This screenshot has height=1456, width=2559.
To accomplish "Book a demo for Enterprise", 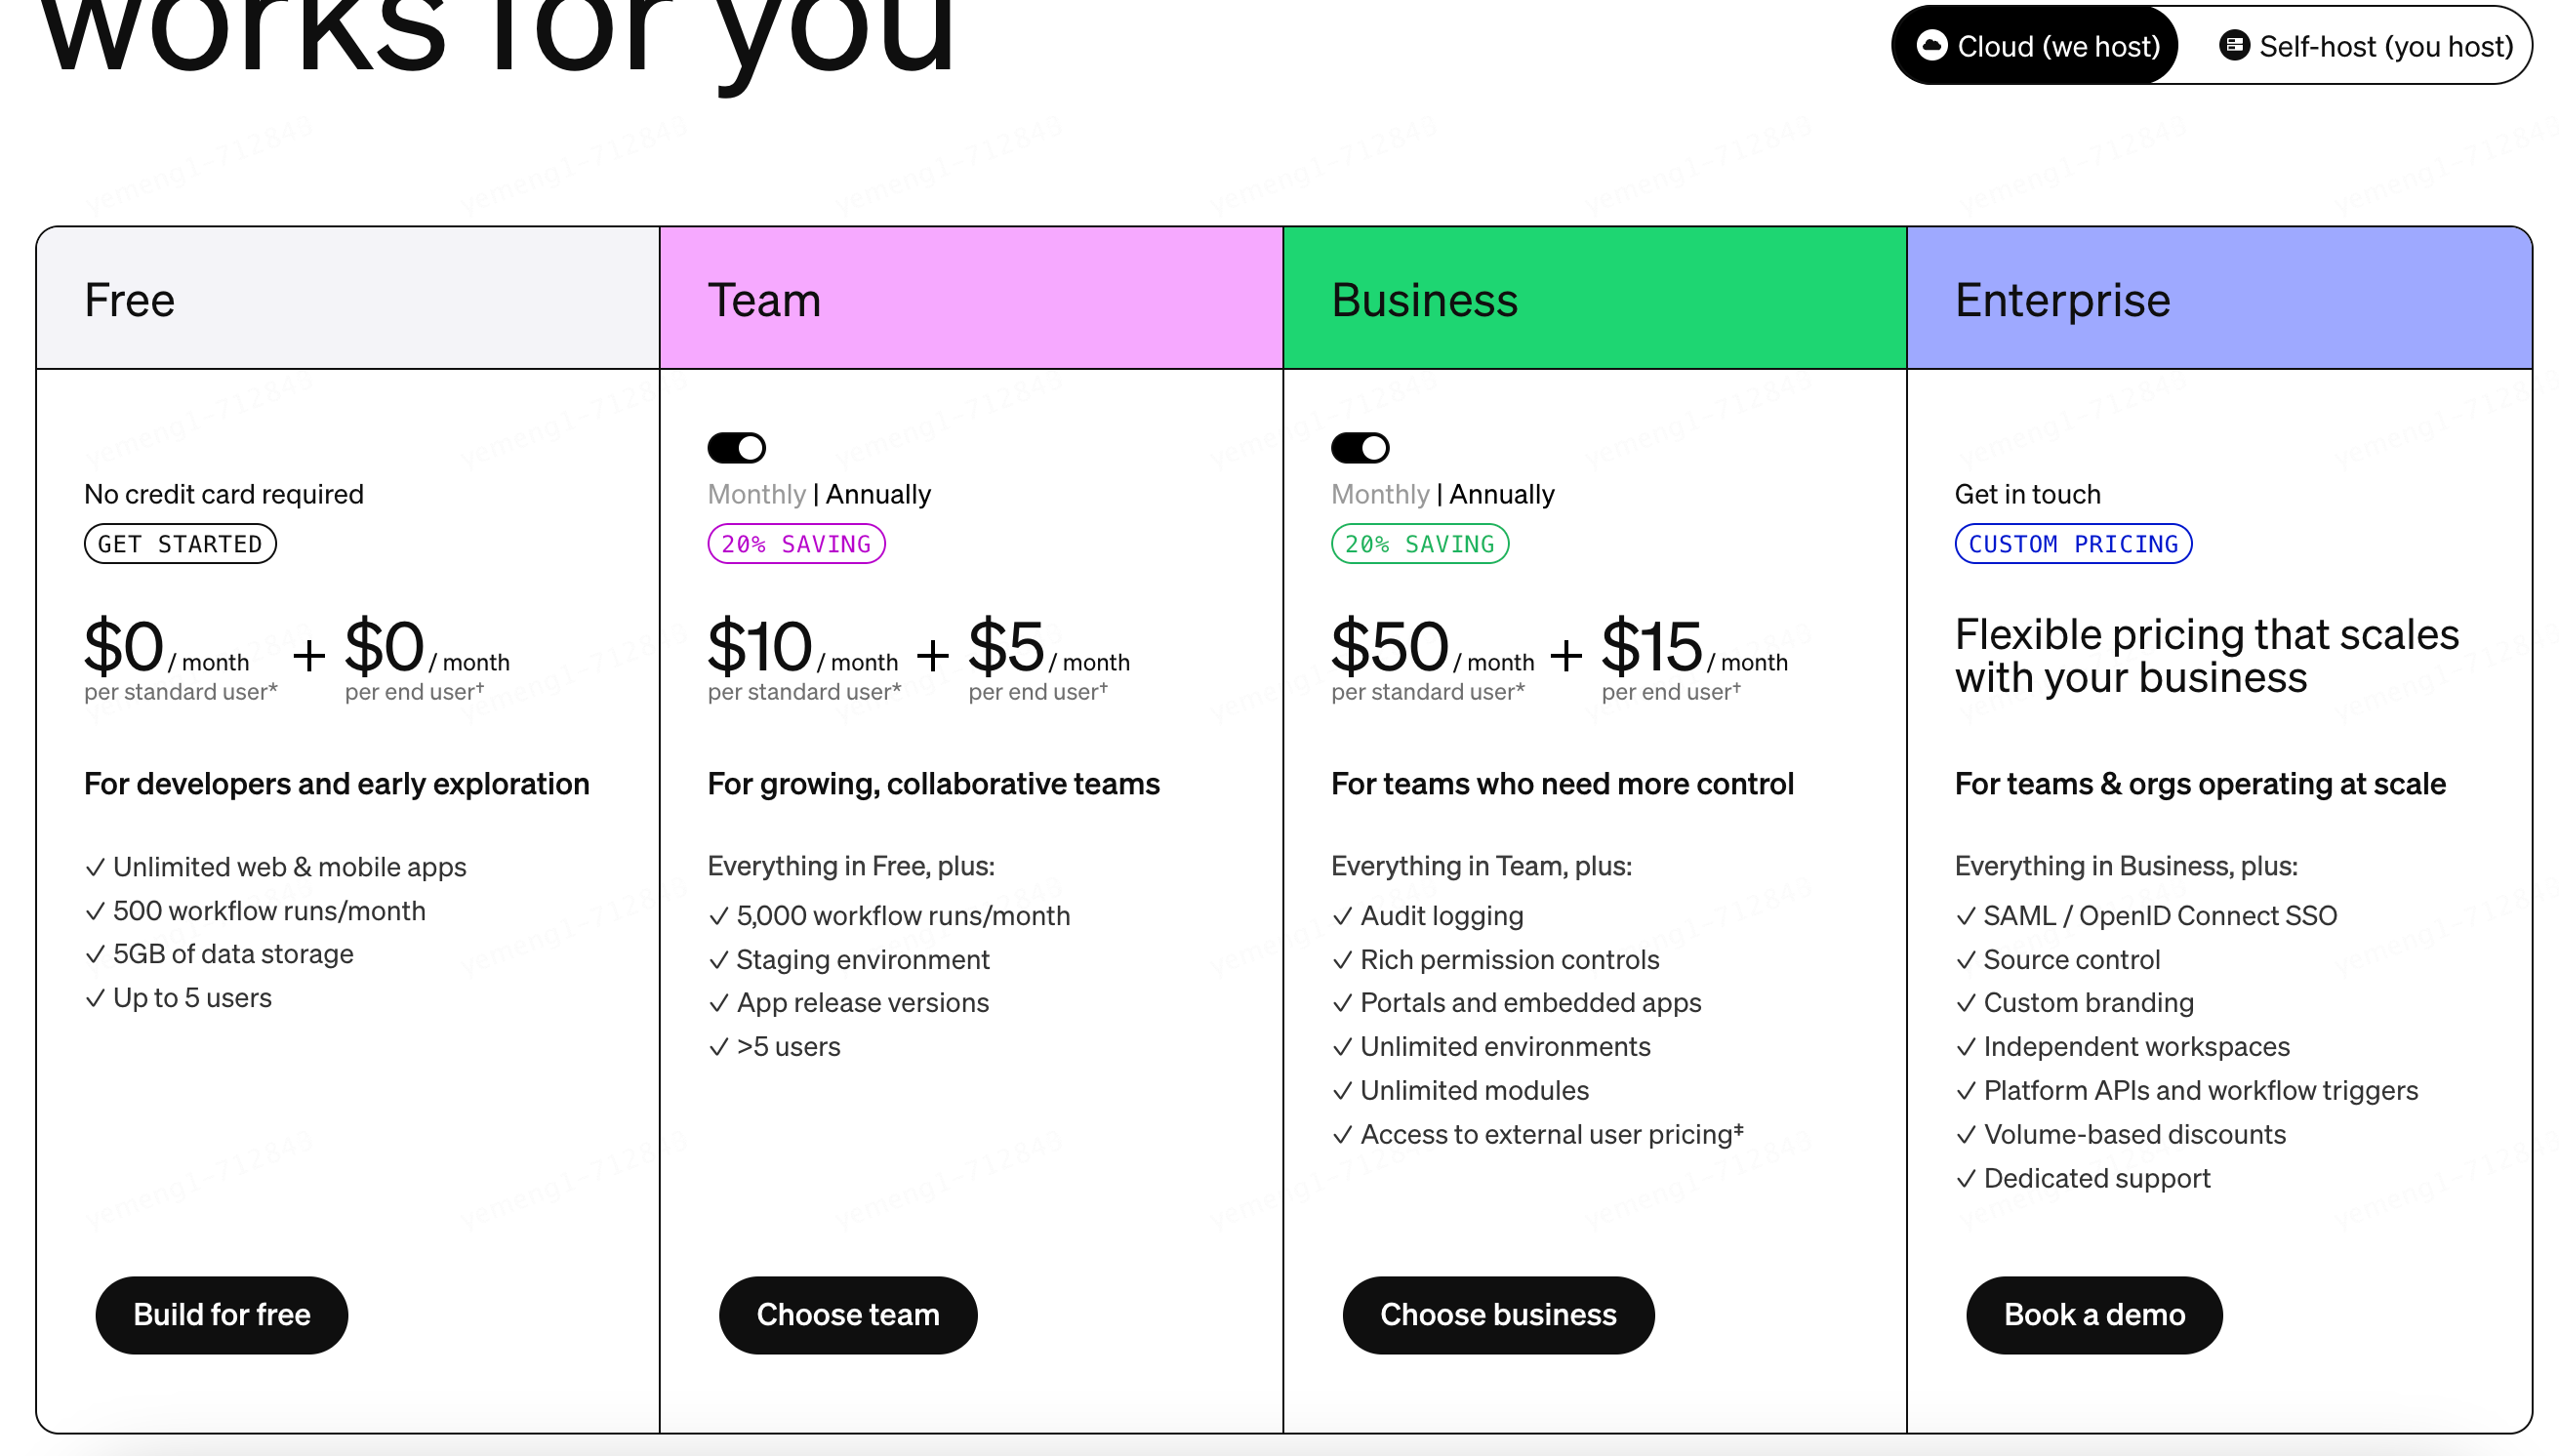I will click(2093, 1314).
